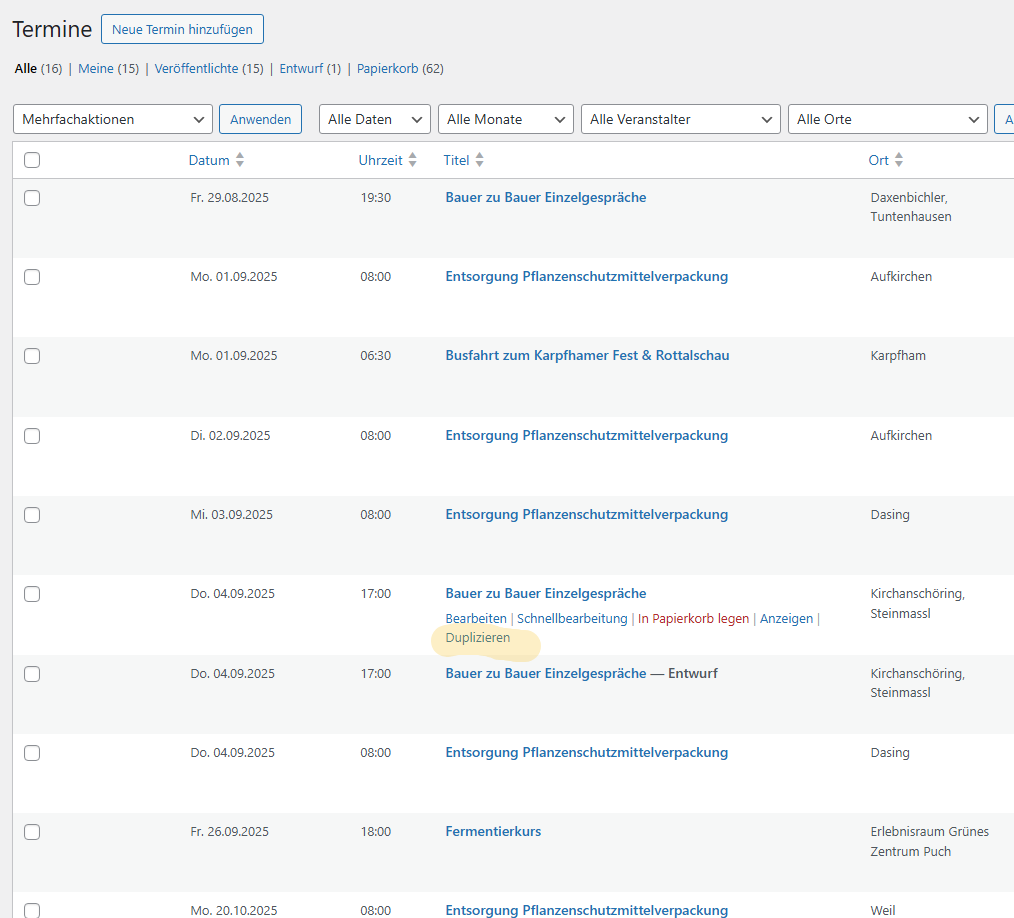
Task: Filter list by Entwurf status
Action: [301, 69]
